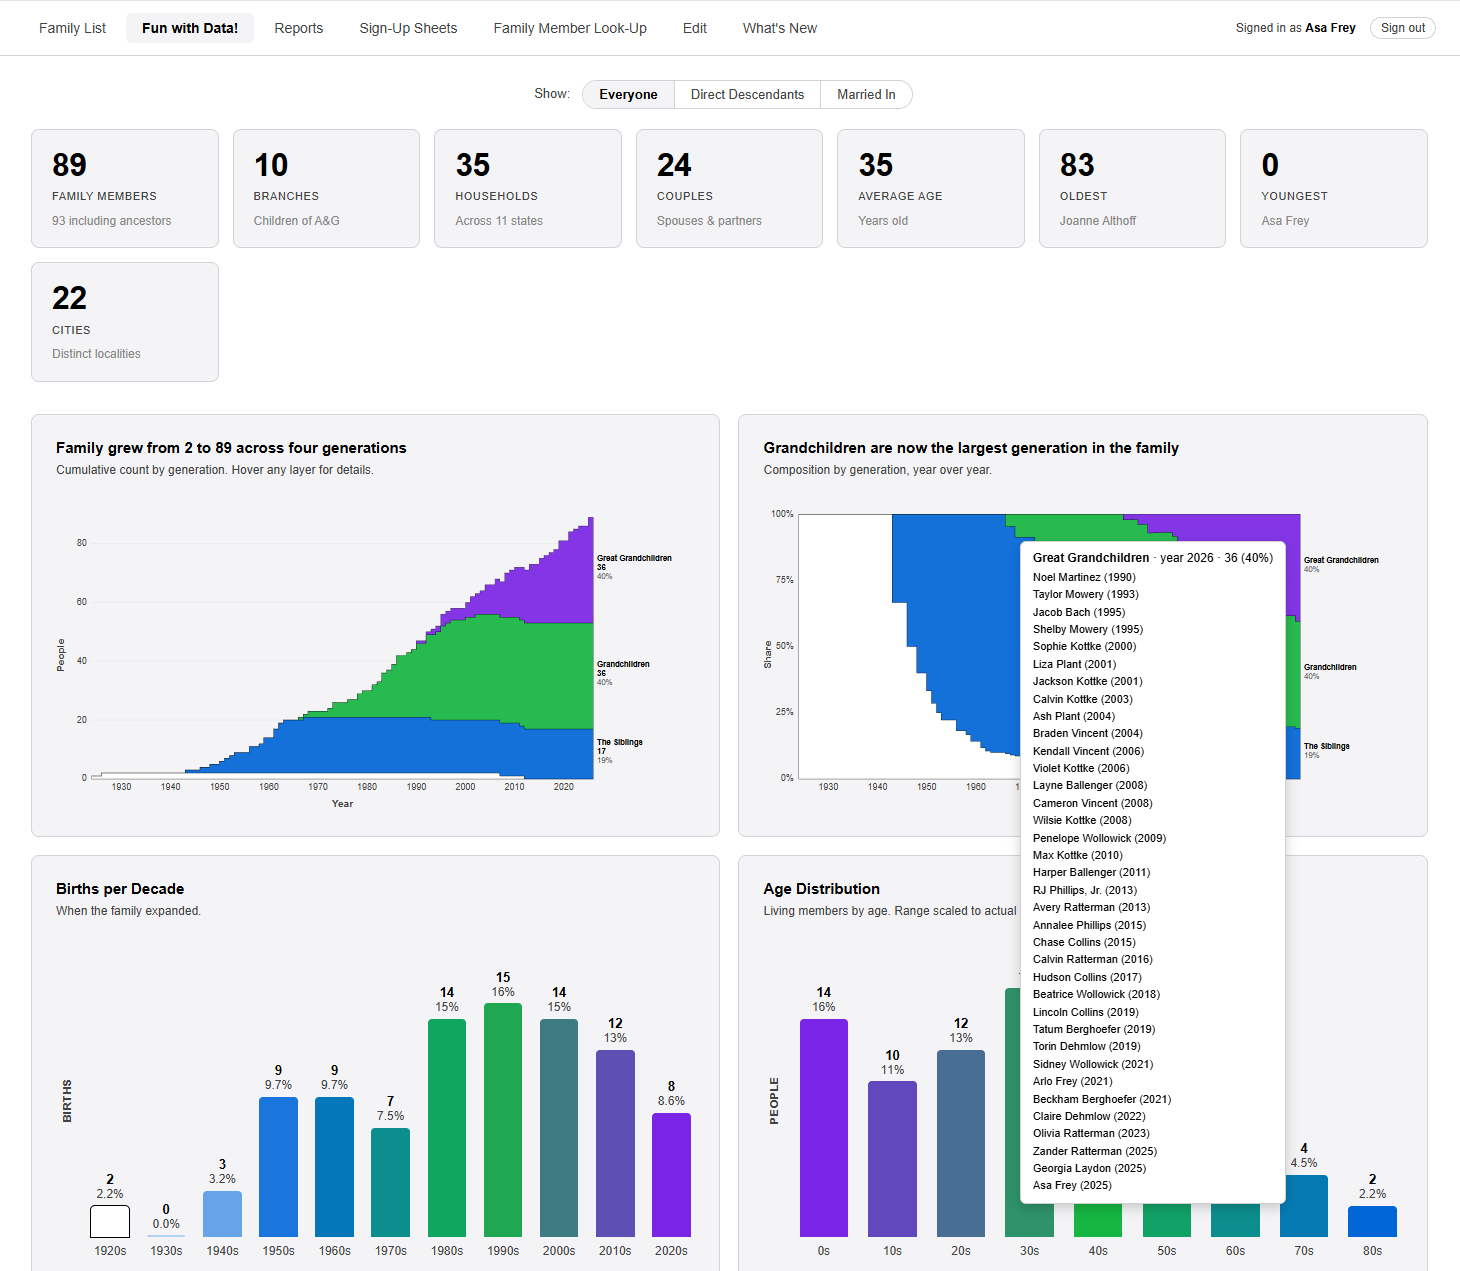The height and width of the screenshot is (1271, 1460).
Task: Click the Average Age card
Action: (x=931, y=188)
